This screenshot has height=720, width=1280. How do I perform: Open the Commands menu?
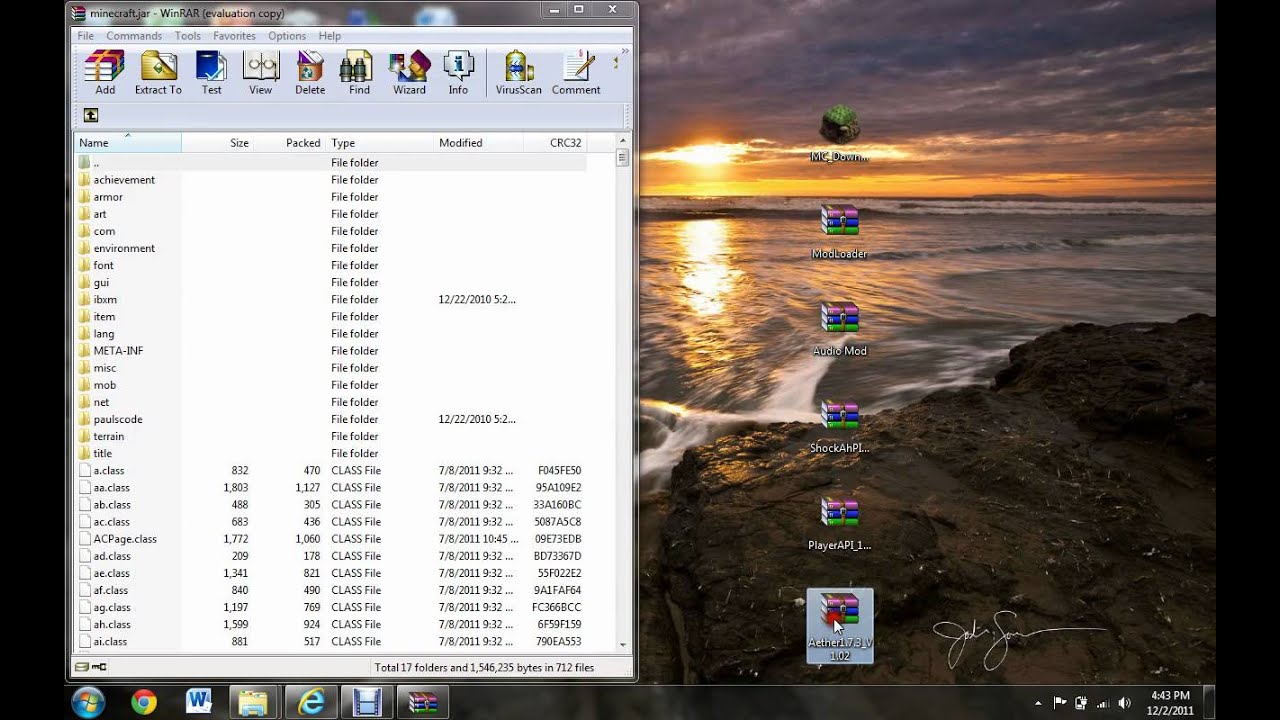point(134,36)
